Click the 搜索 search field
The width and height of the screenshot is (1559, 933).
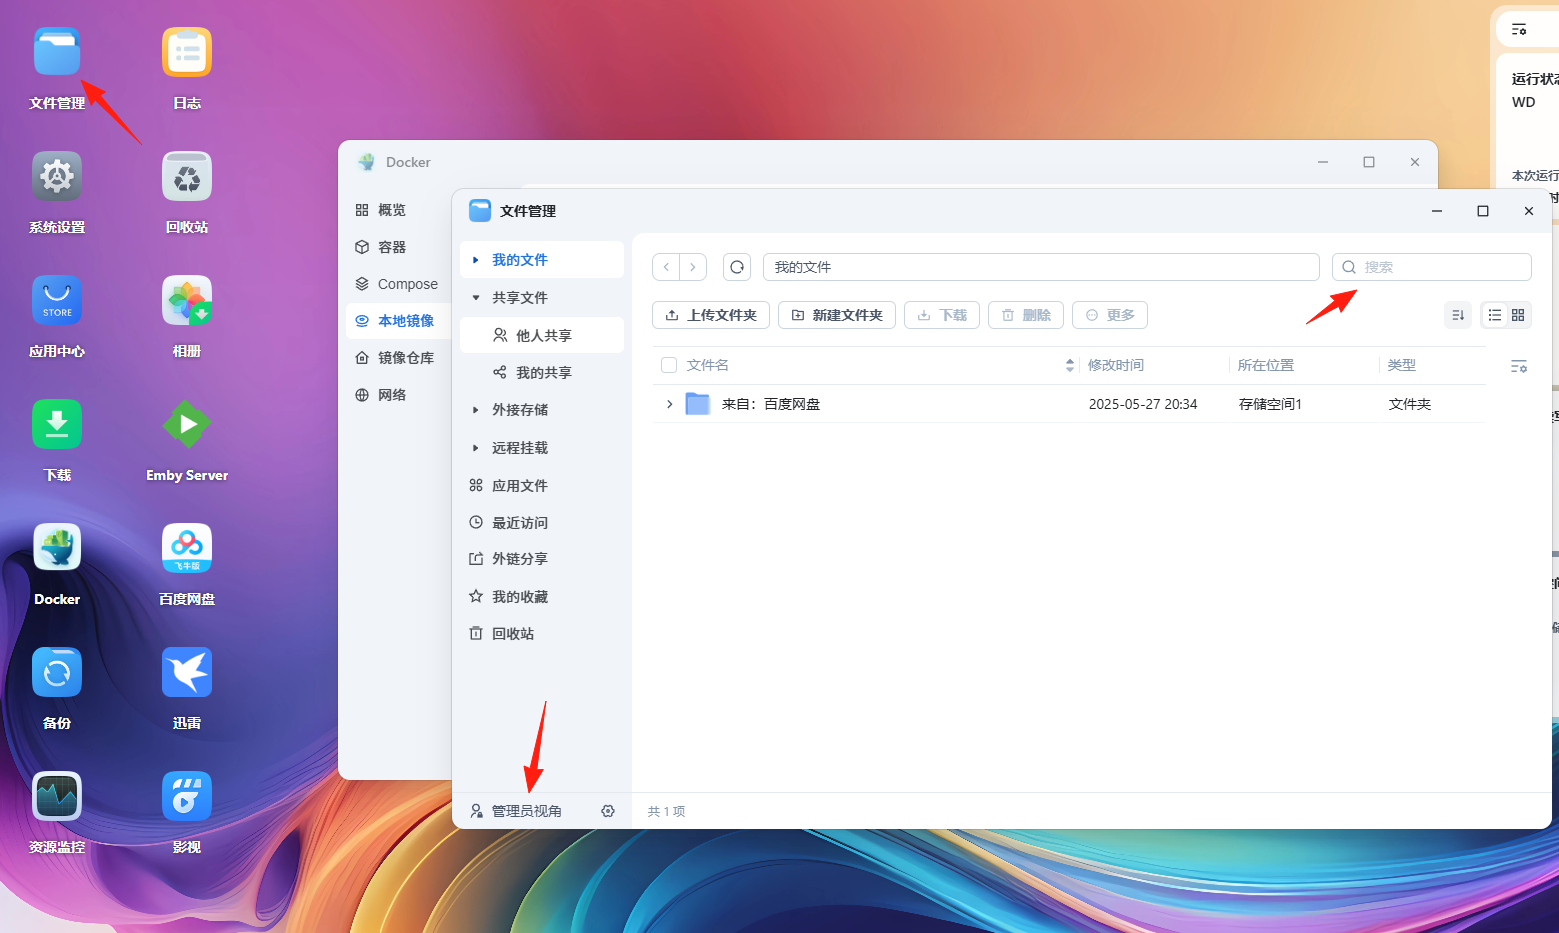(1432, 267)
